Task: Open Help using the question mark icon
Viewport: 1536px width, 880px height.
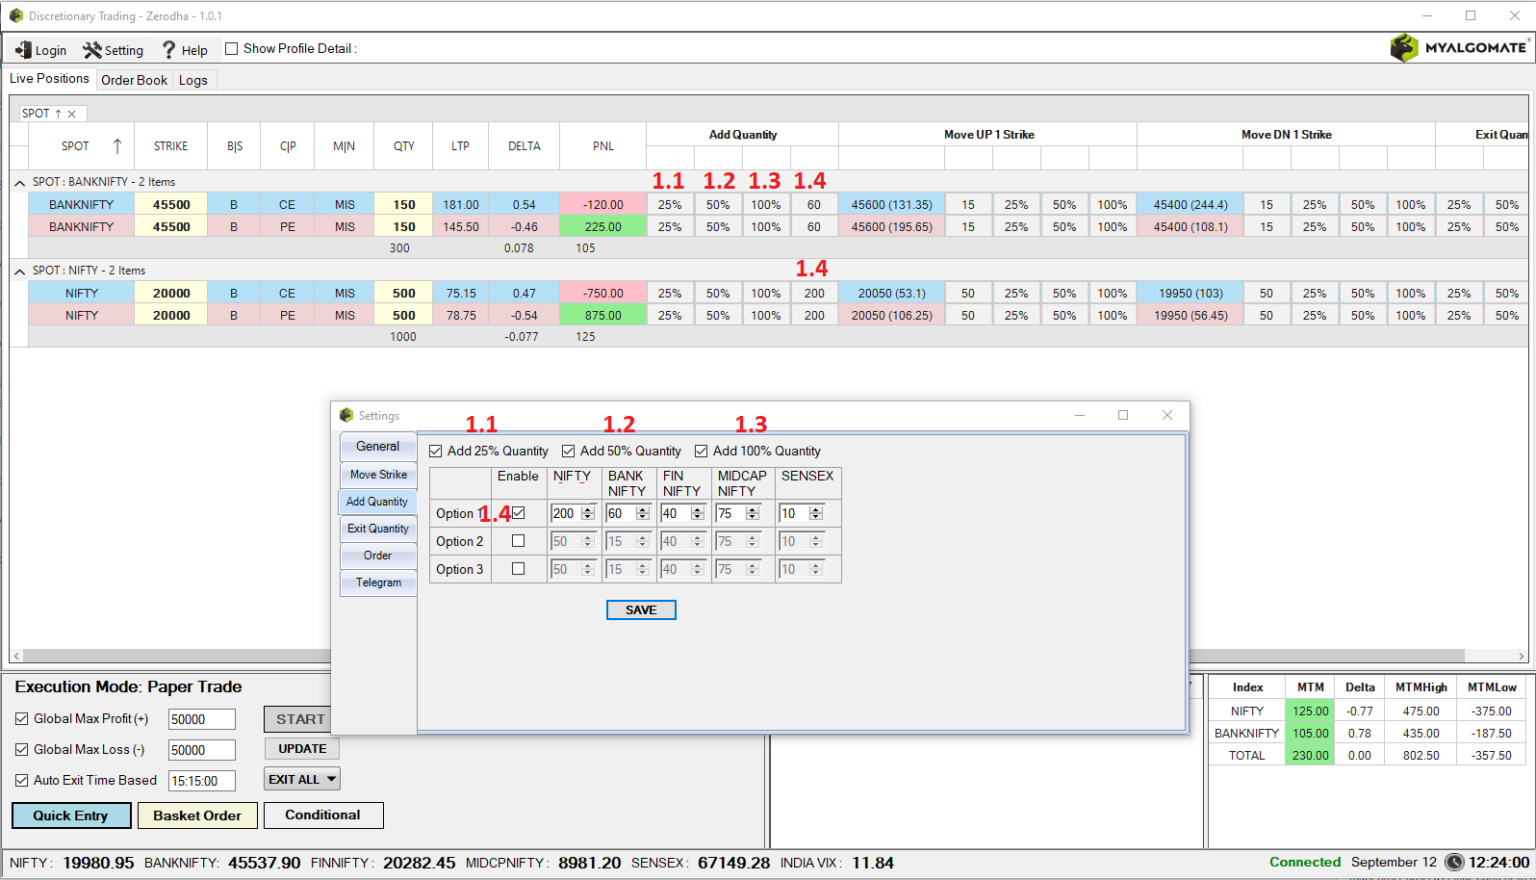Action: click(169, 49)
